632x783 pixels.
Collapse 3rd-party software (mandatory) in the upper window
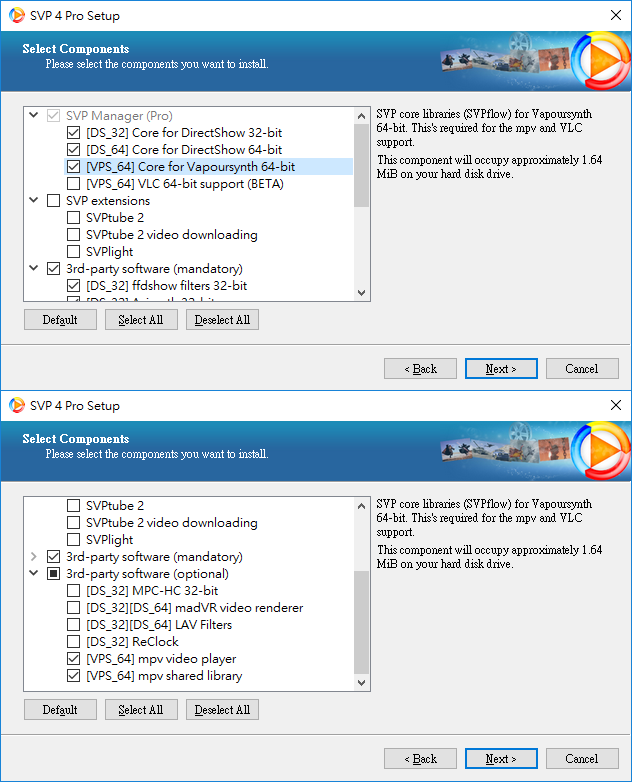click(x=33, y=268)
